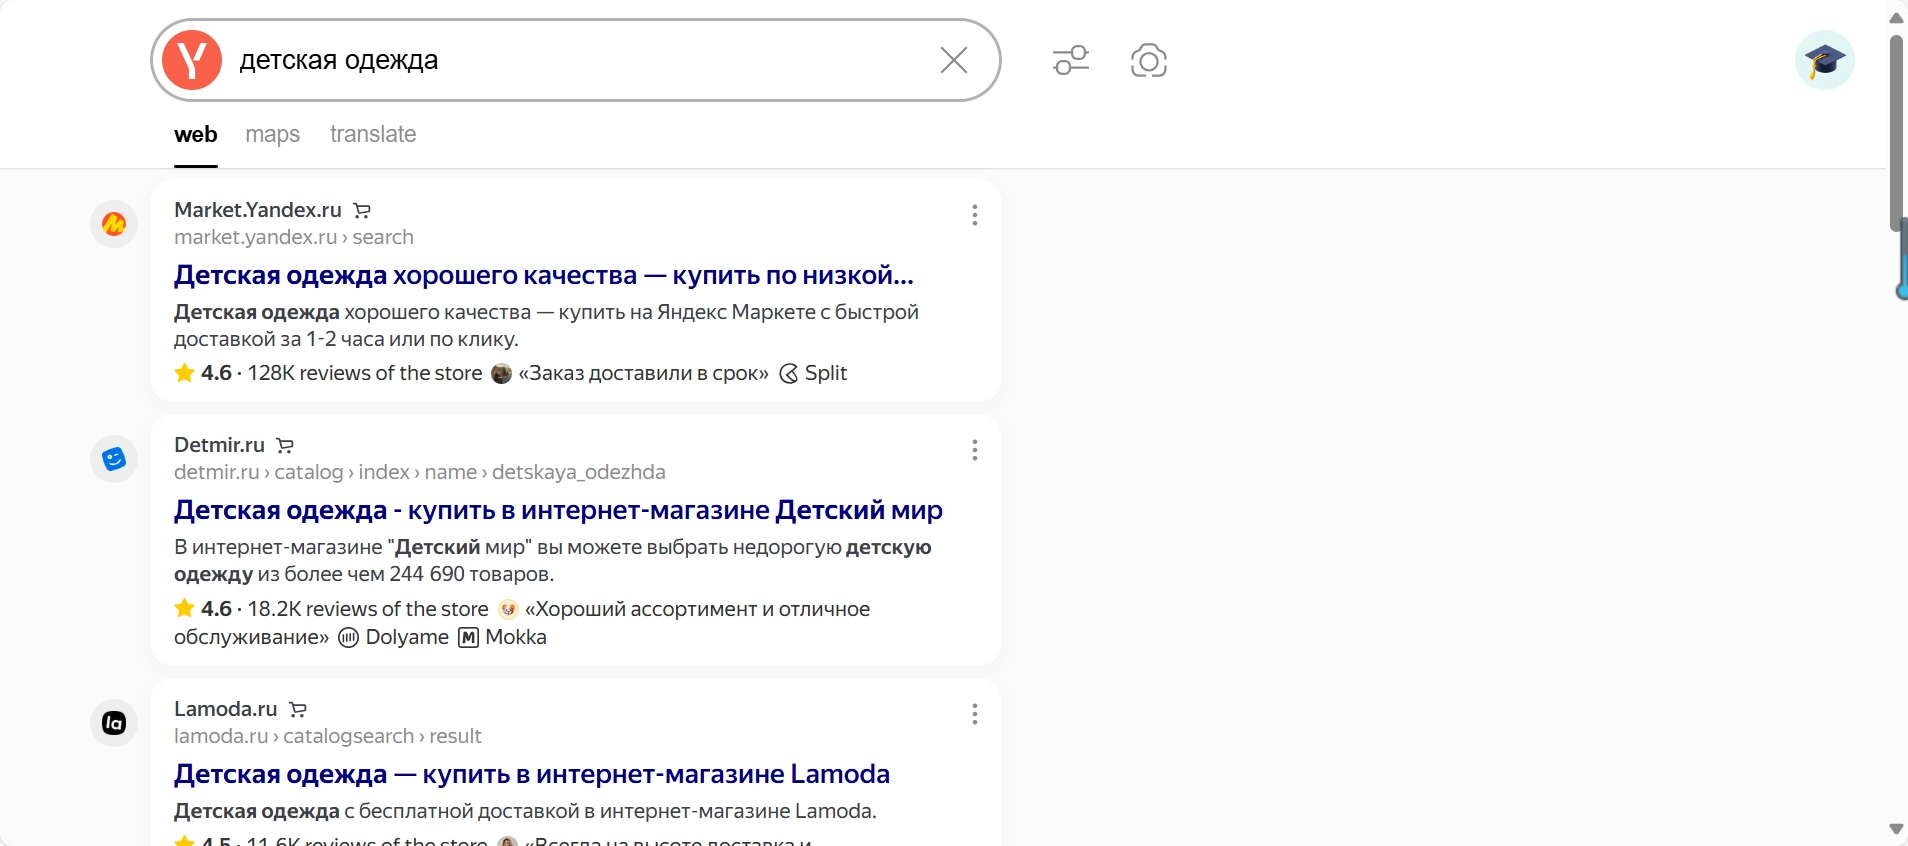Click the vertical scrollbar thumb
Image resolution: width=1908 pixels, height=846 pixels.
(1896, 133)
